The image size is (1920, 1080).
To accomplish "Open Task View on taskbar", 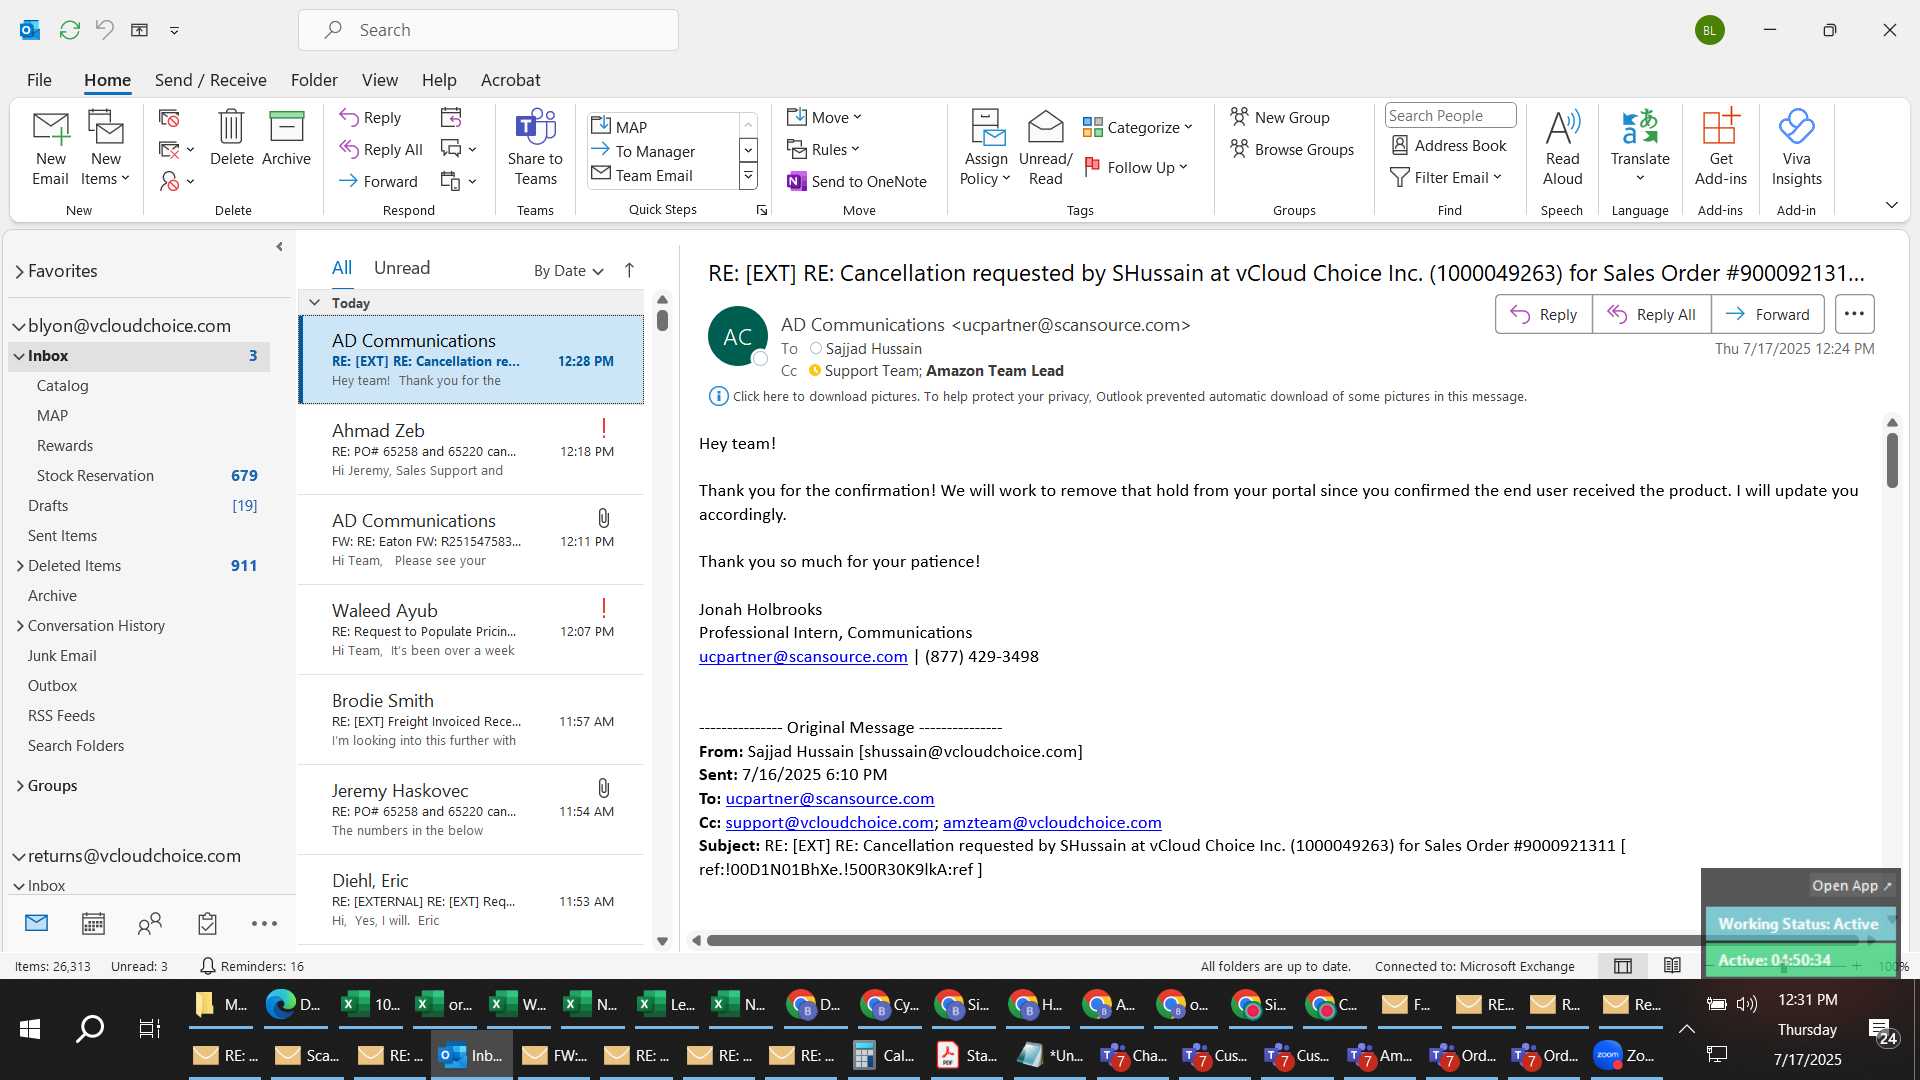I will click(149, 1028).
